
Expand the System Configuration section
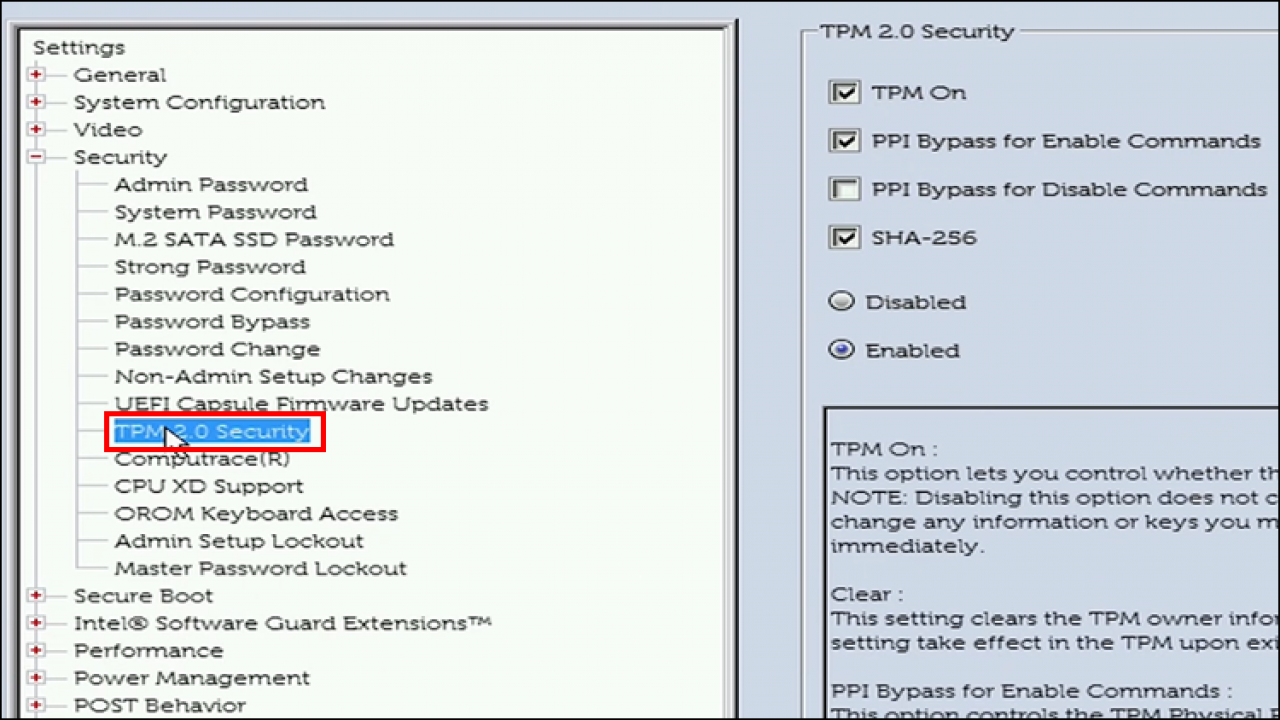pyautogui.click(x=35, y=101)
